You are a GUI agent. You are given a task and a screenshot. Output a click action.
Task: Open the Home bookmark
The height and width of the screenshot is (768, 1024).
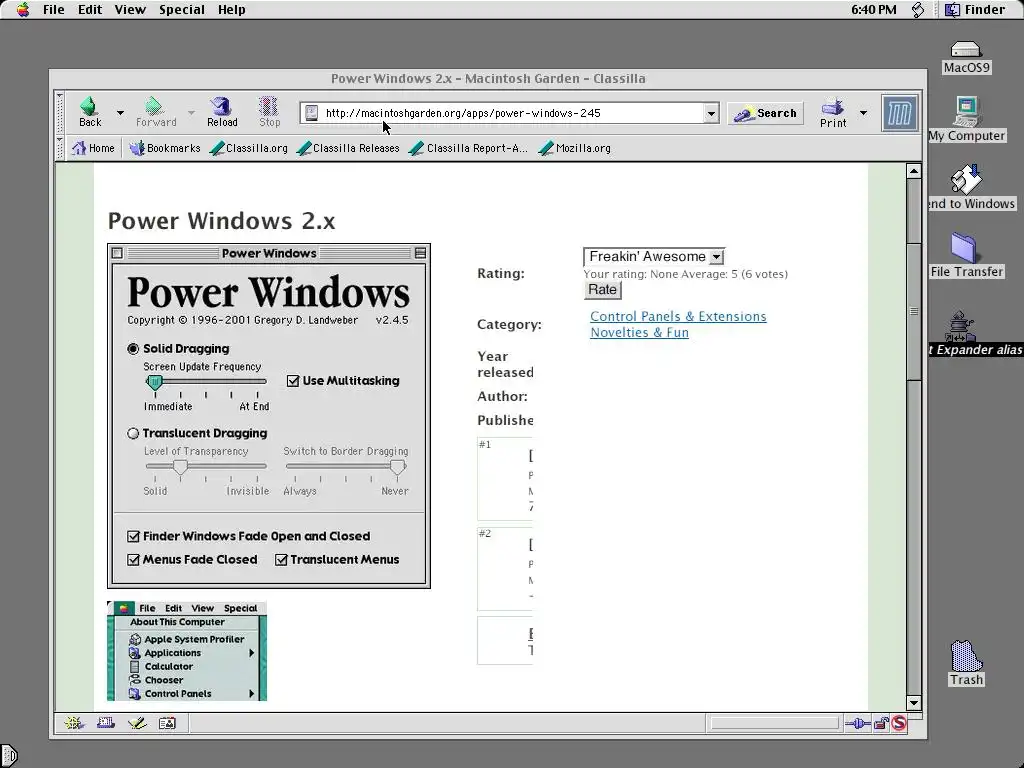click(x=93, y=148)
